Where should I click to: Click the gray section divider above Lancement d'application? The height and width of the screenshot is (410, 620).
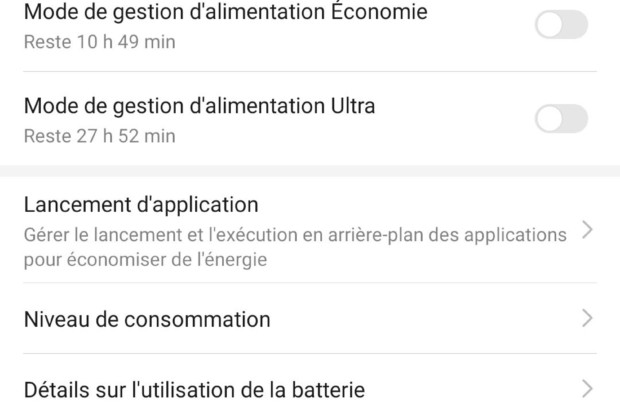(x=310, y=170)
